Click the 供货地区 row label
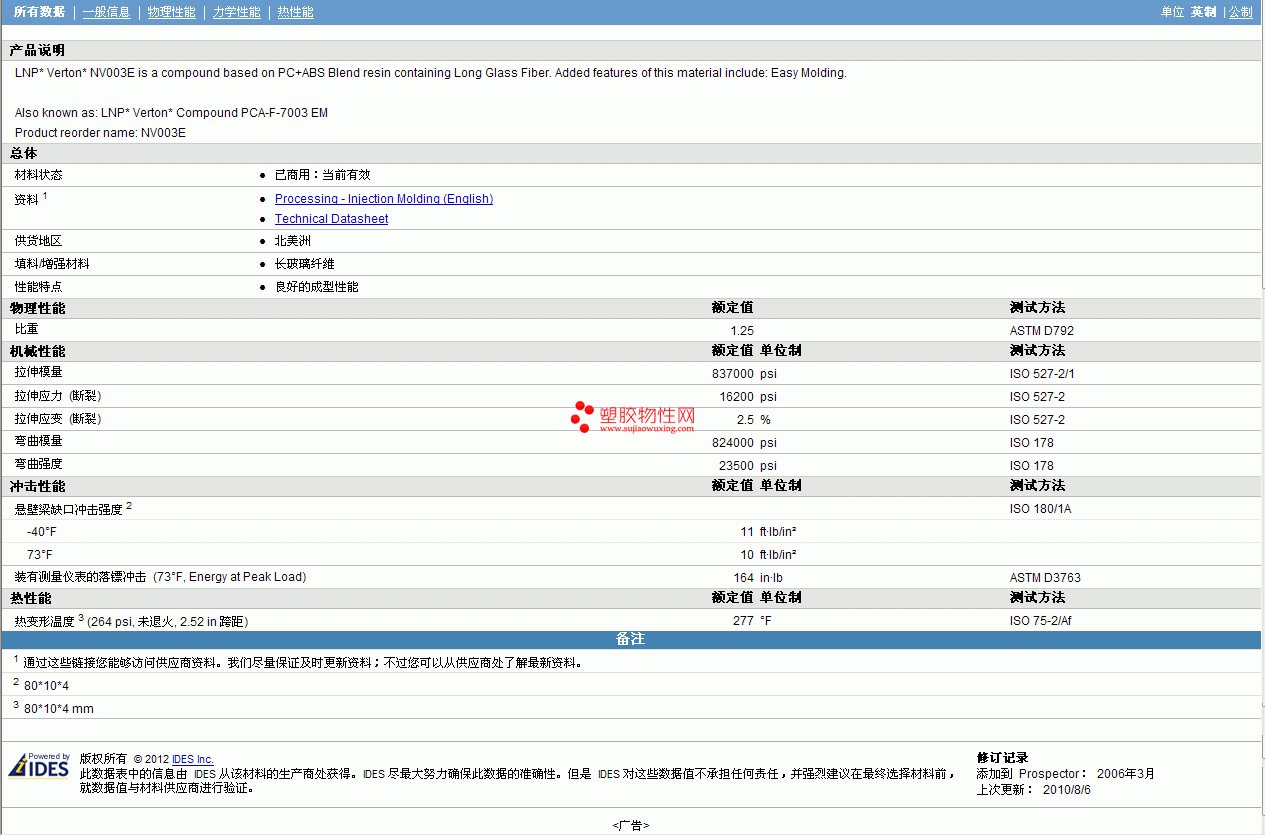 tap(39, 241)
